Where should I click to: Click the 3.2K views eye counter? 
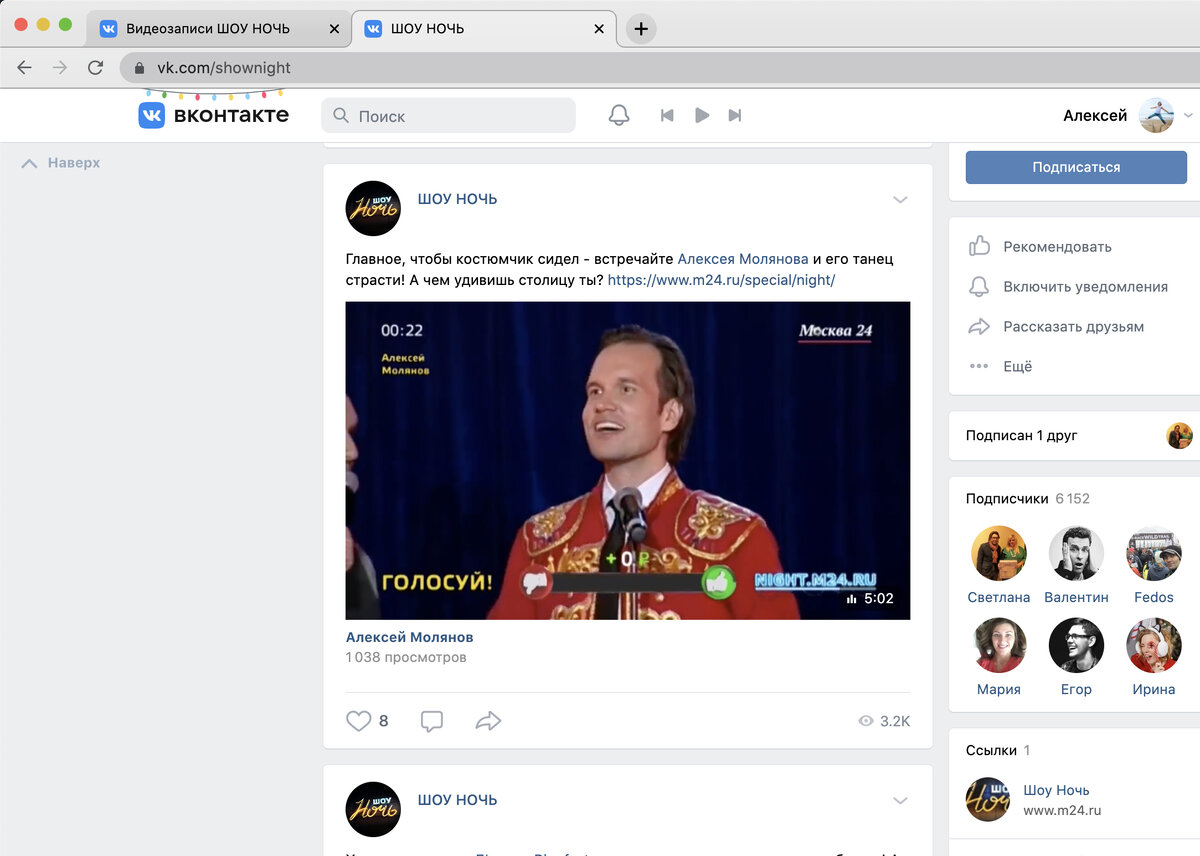[x=884, y=721]
